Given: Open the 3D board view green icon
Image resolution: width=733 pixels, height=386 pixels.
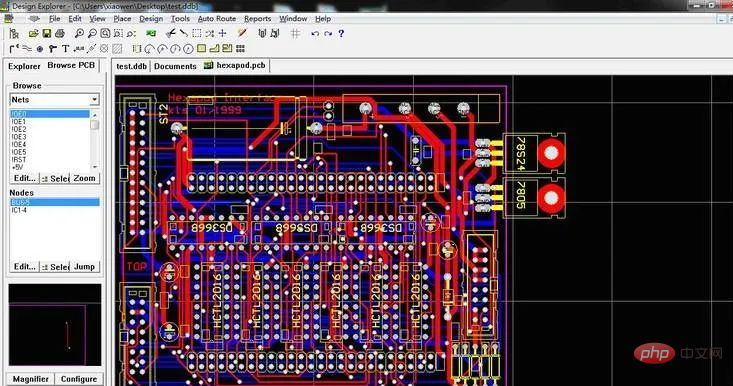Looking at the screenshot, I should [151, 33].
